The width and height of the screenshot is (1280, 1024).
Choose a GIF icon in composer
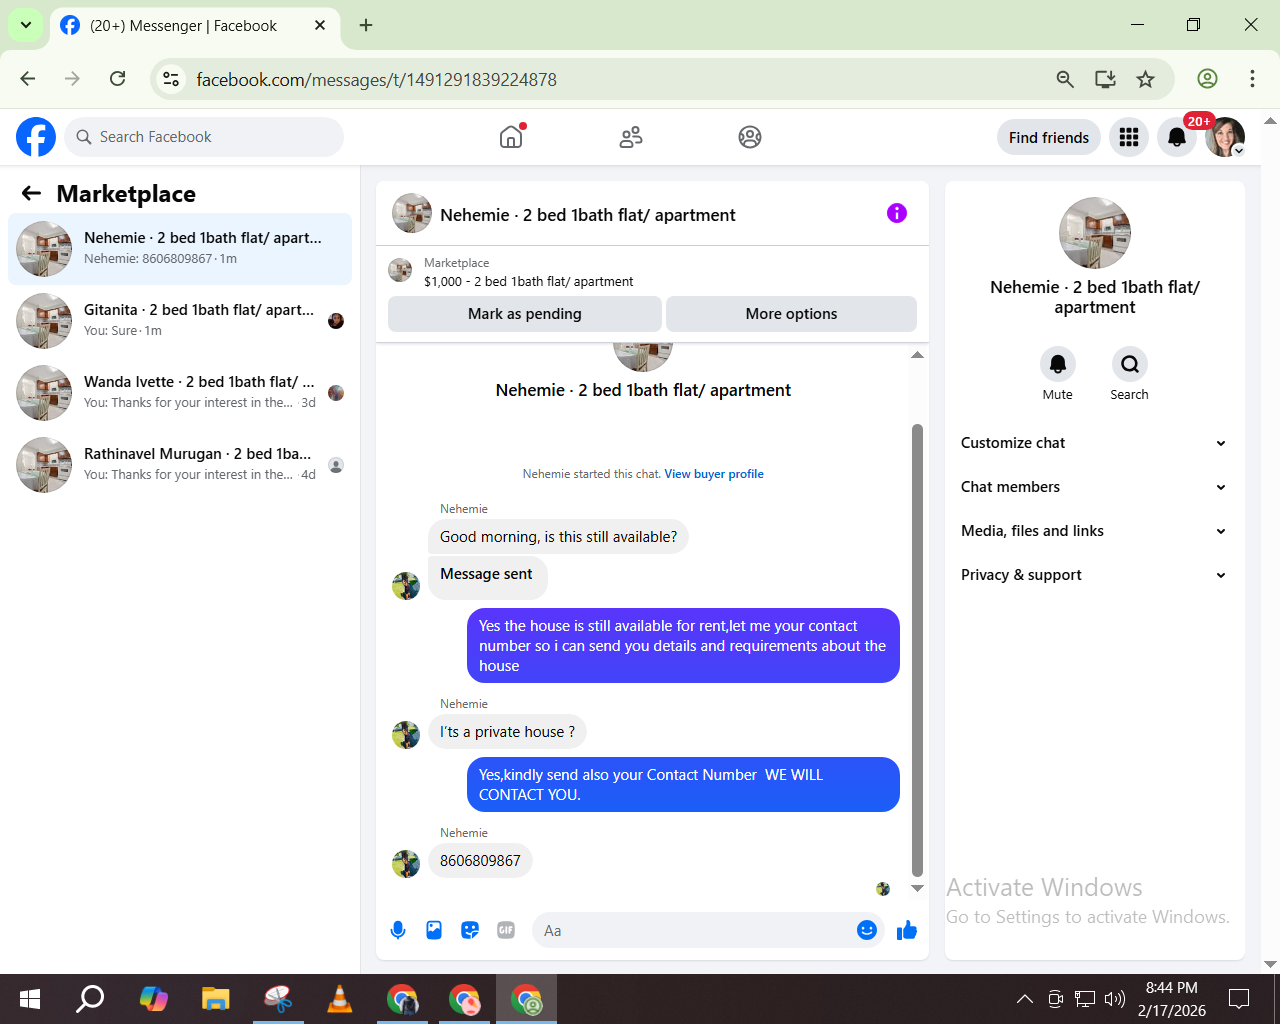[x=506, y=930]
